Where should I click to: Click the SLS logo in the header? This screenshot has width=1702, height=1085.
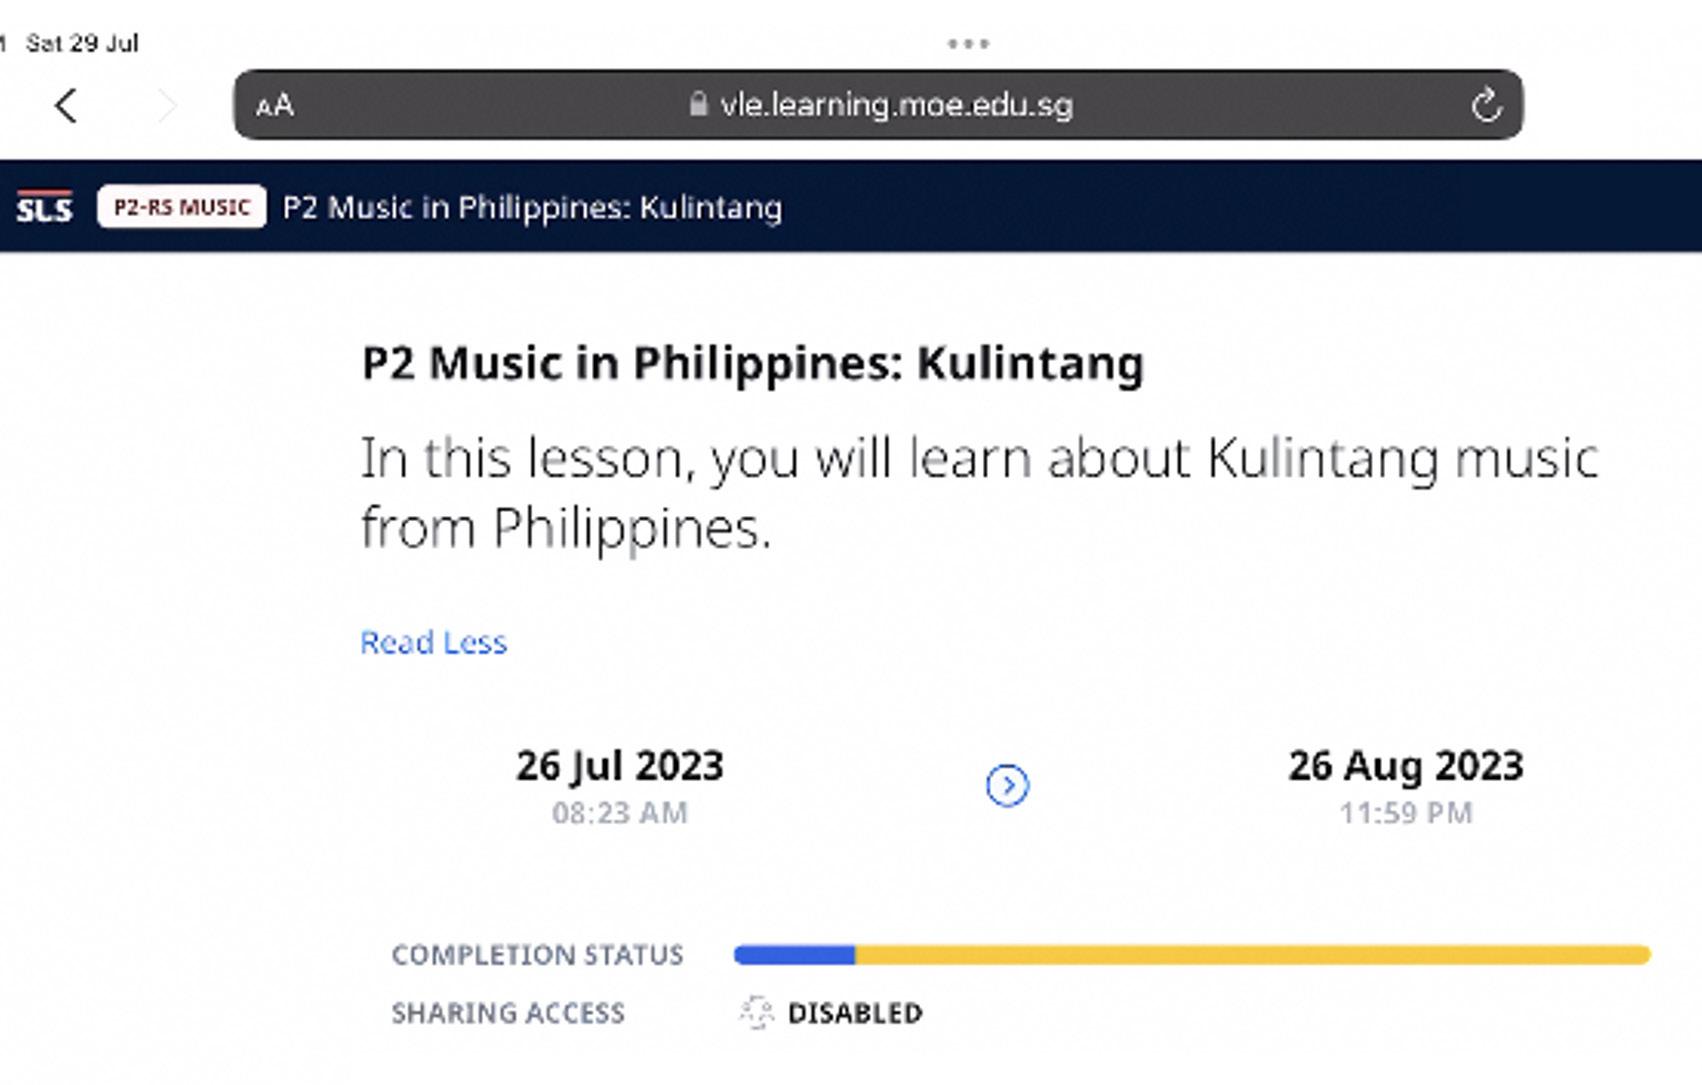[45, 207]
